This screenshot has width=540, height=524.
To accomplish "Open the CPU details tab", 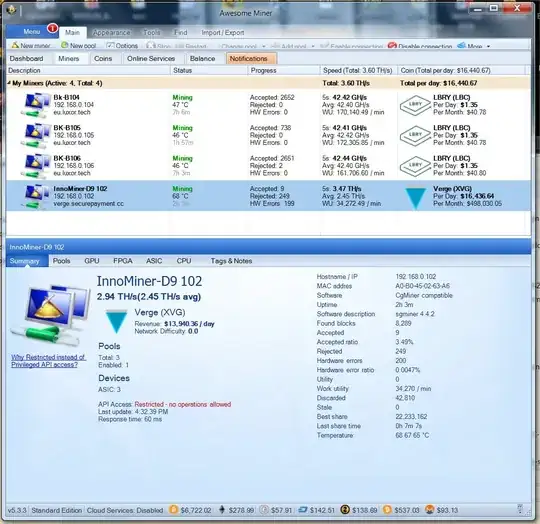I will point(184,261).
